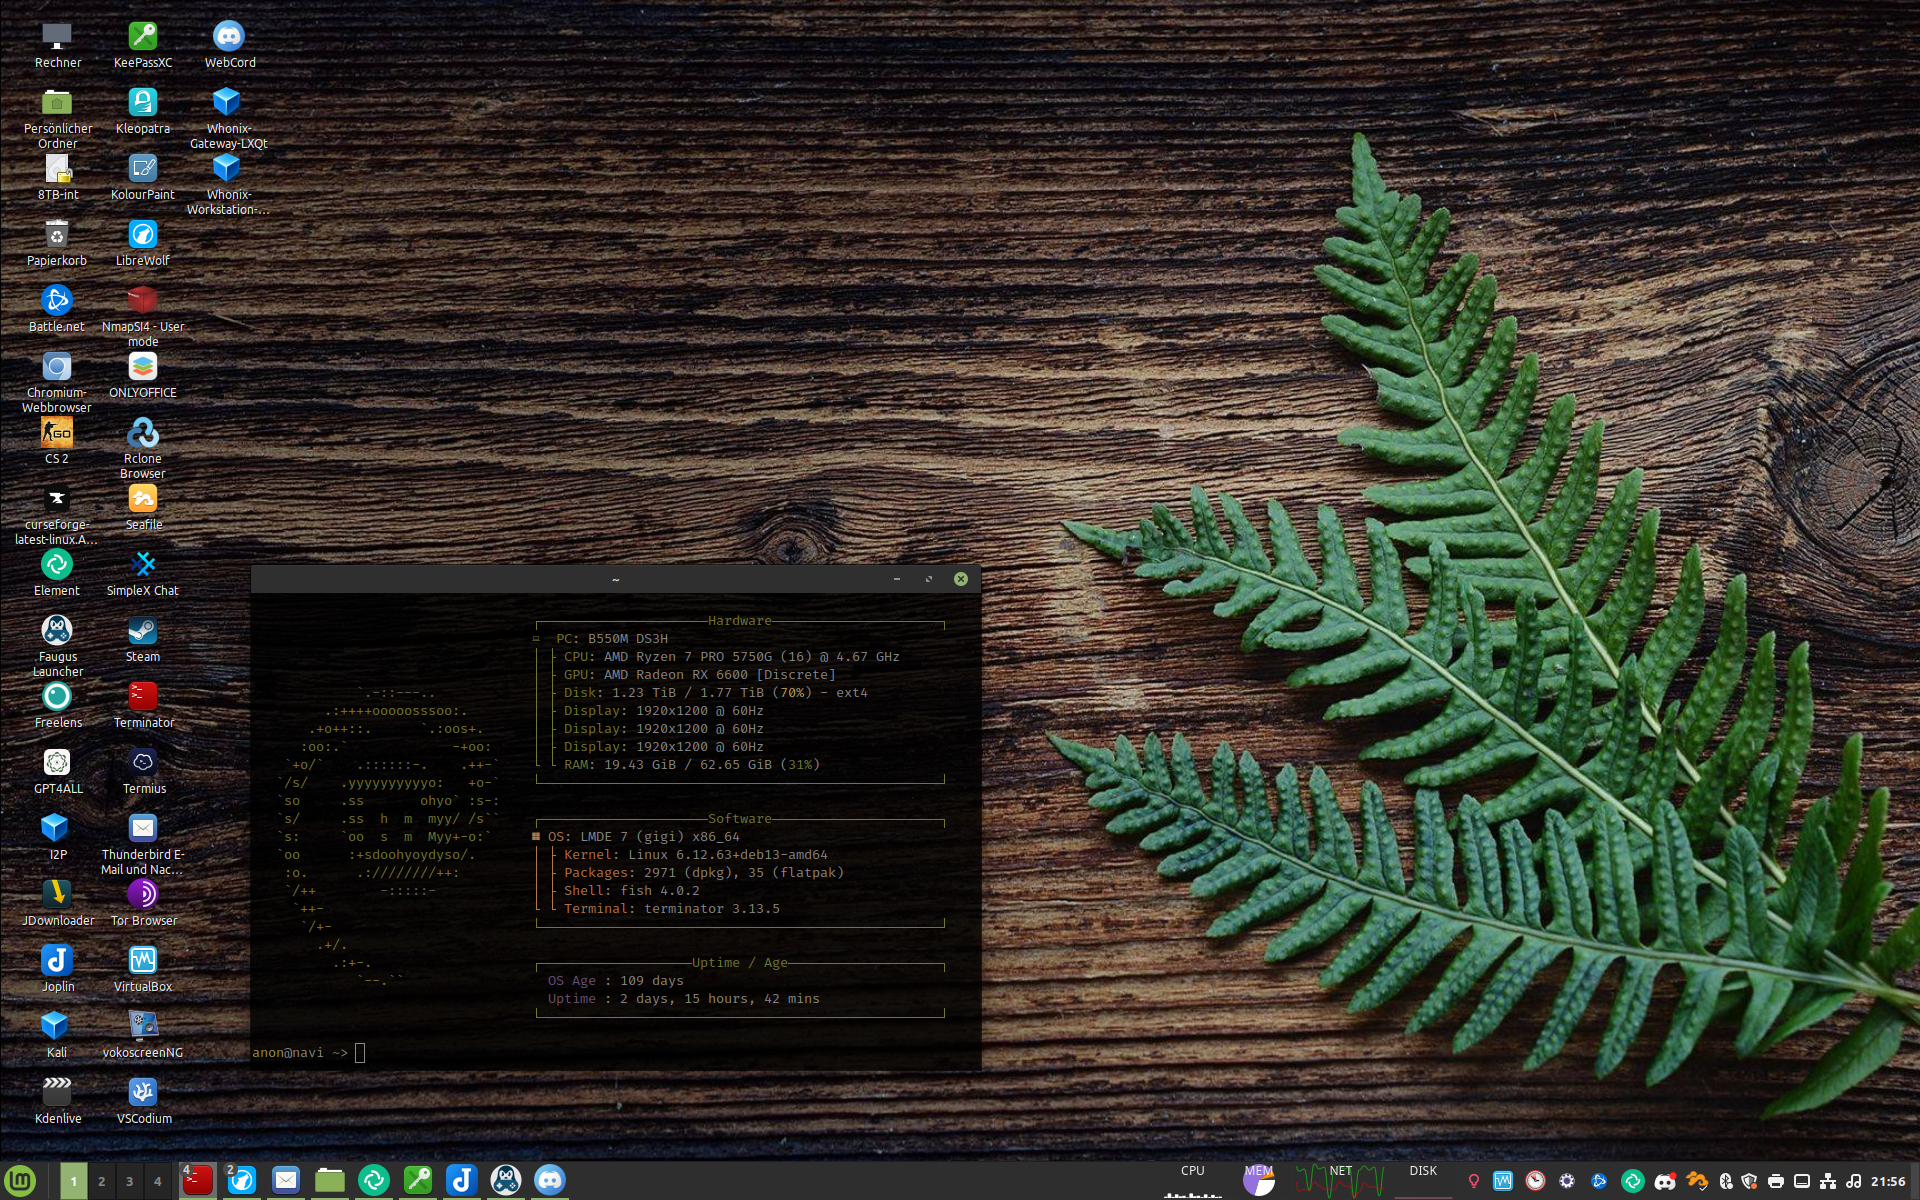Open the Tor Browser desktop shortcut
The width and height of the screenshot is (1920, 1200).
click(x=142, y=895)
